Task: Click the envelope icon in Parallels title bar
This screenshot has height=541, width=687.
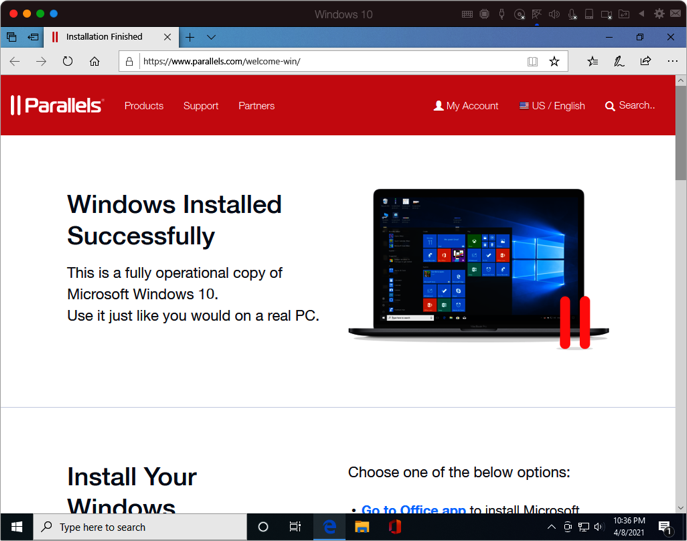Action: pyautogui.click(x=676, y=14)
